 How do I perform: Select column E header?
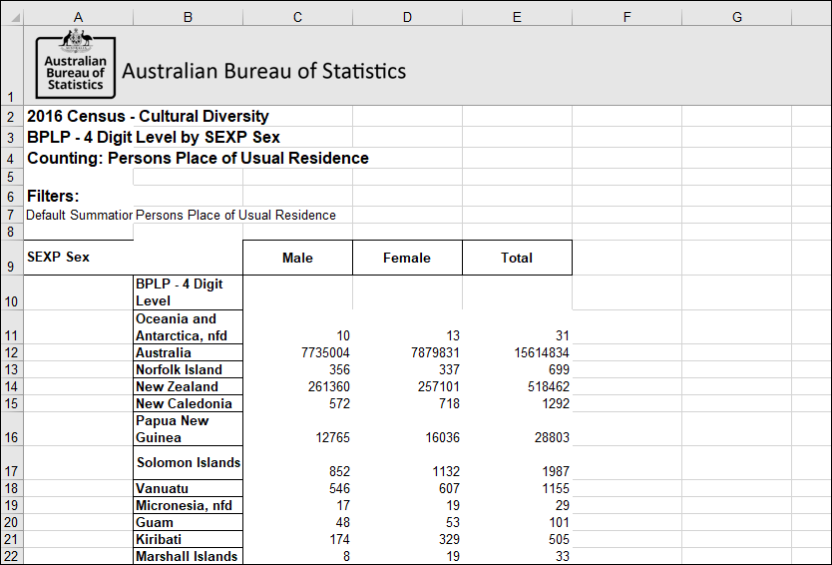(517, 17)
